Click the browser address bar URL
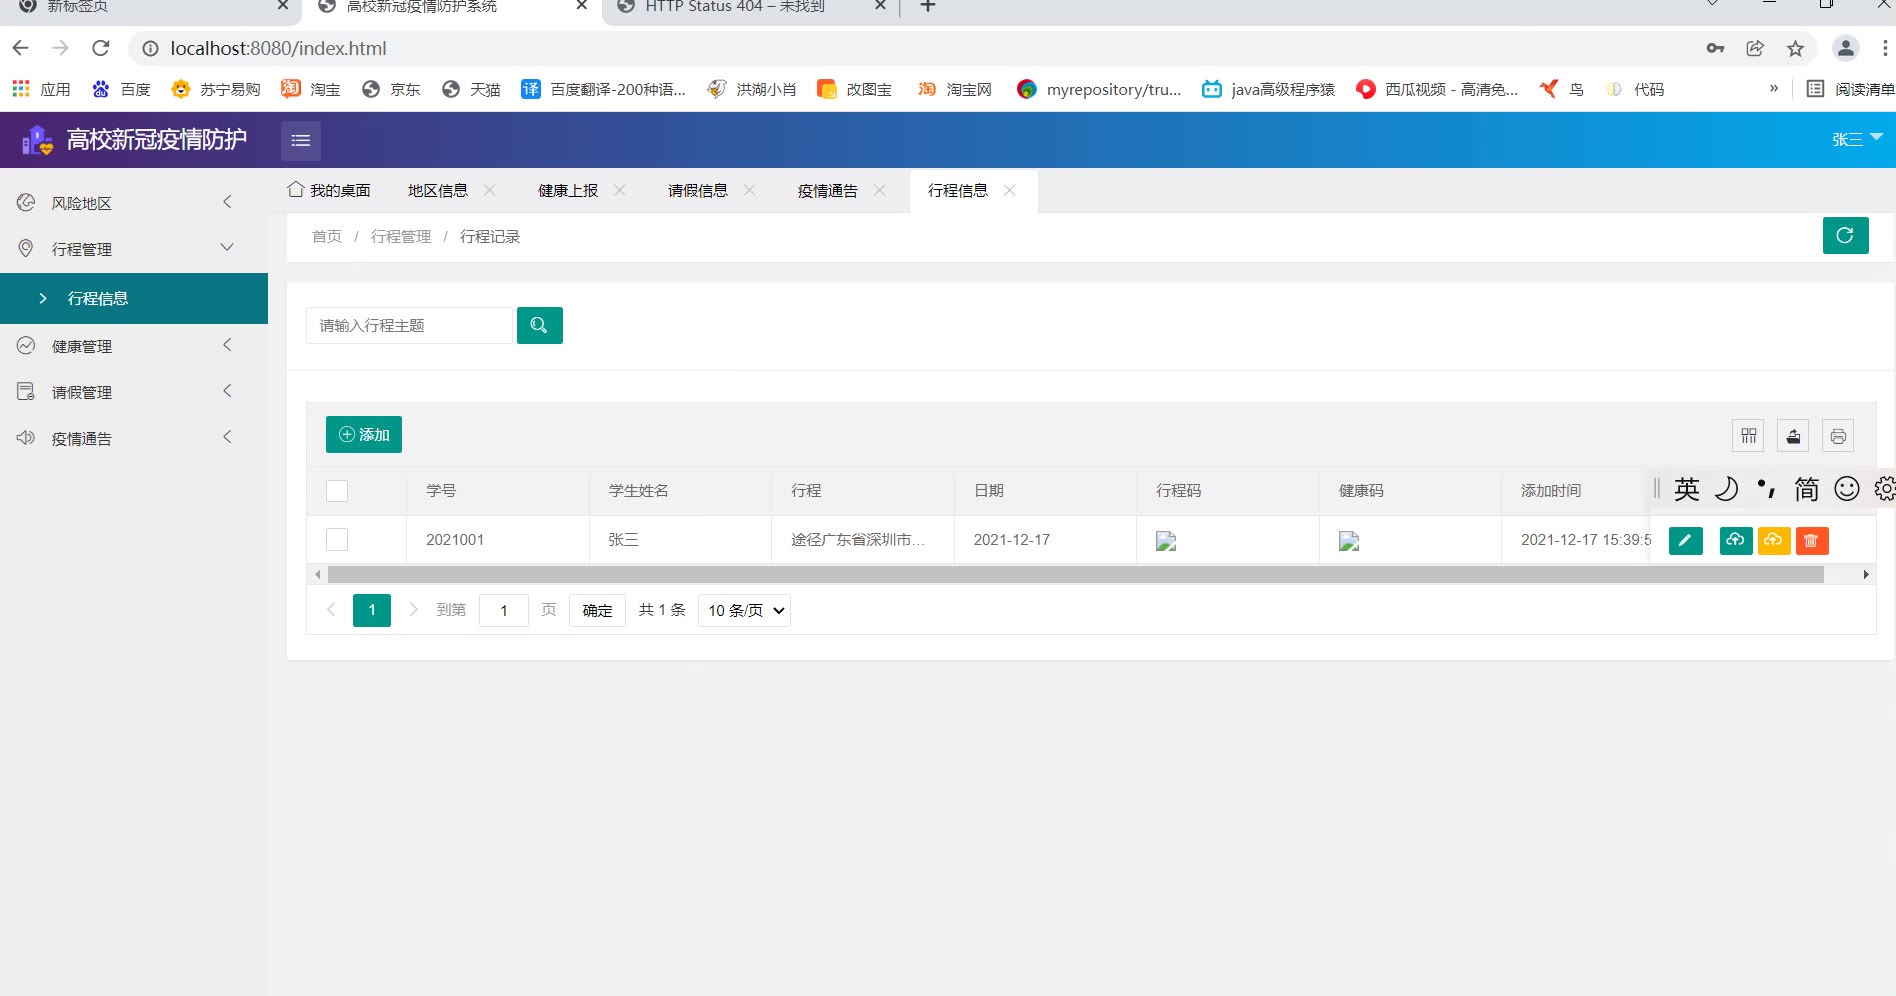 click(278, 48)
